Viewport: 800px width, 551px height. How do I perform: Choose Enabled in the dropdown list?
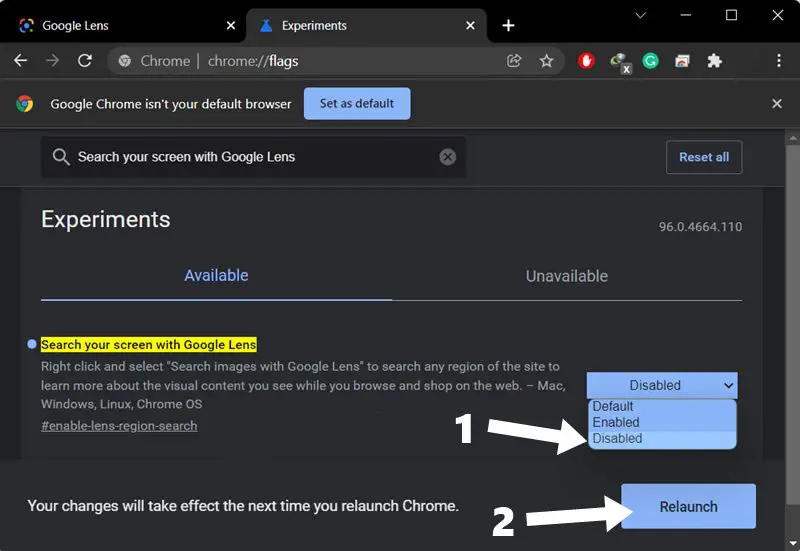coord(662,422)
